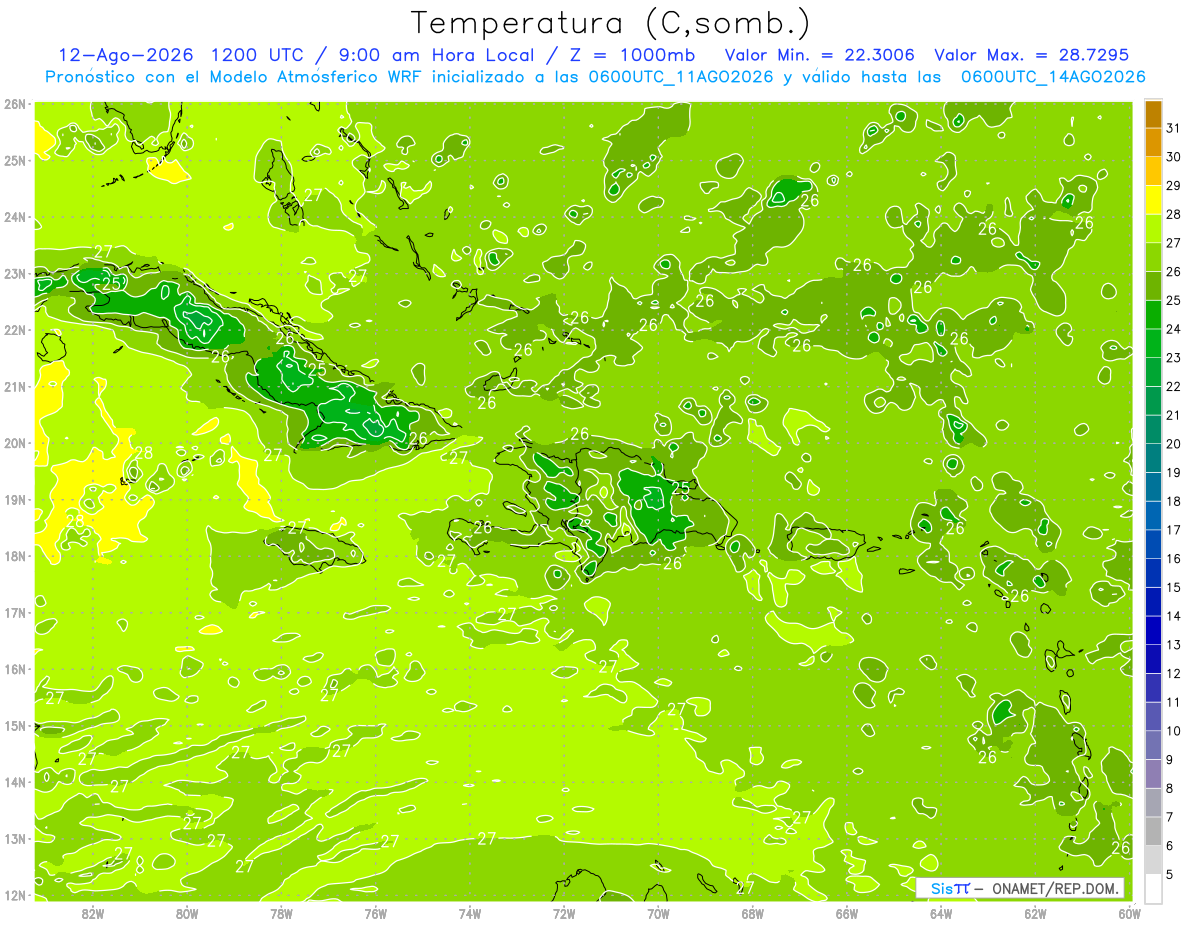Click the latitude axis label '20N'
1200x927 pixels.
point(15,443)
